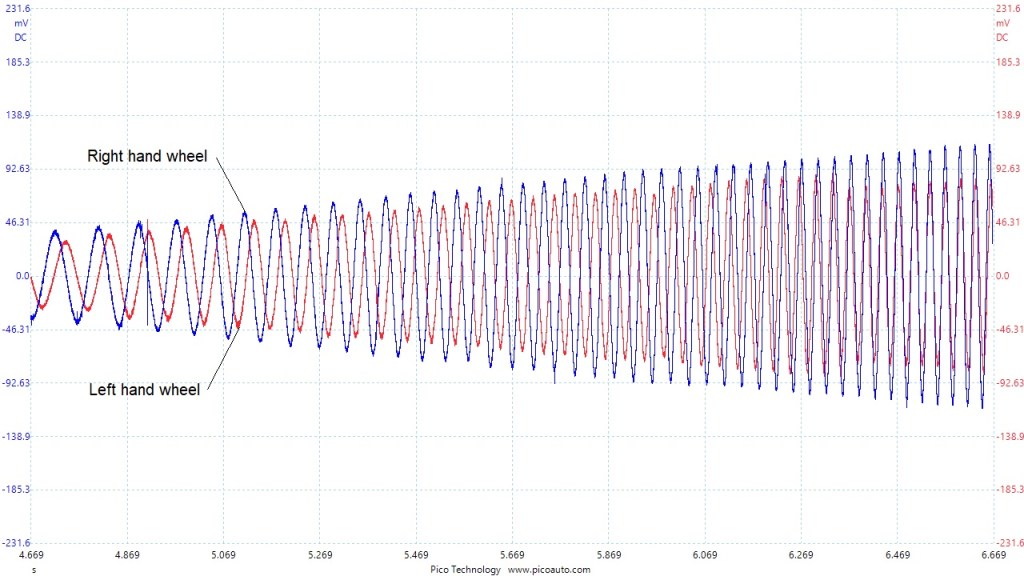Click the red -138.9 right axis value
This screenshot has width=1024, height=576.
[1008, 436]
